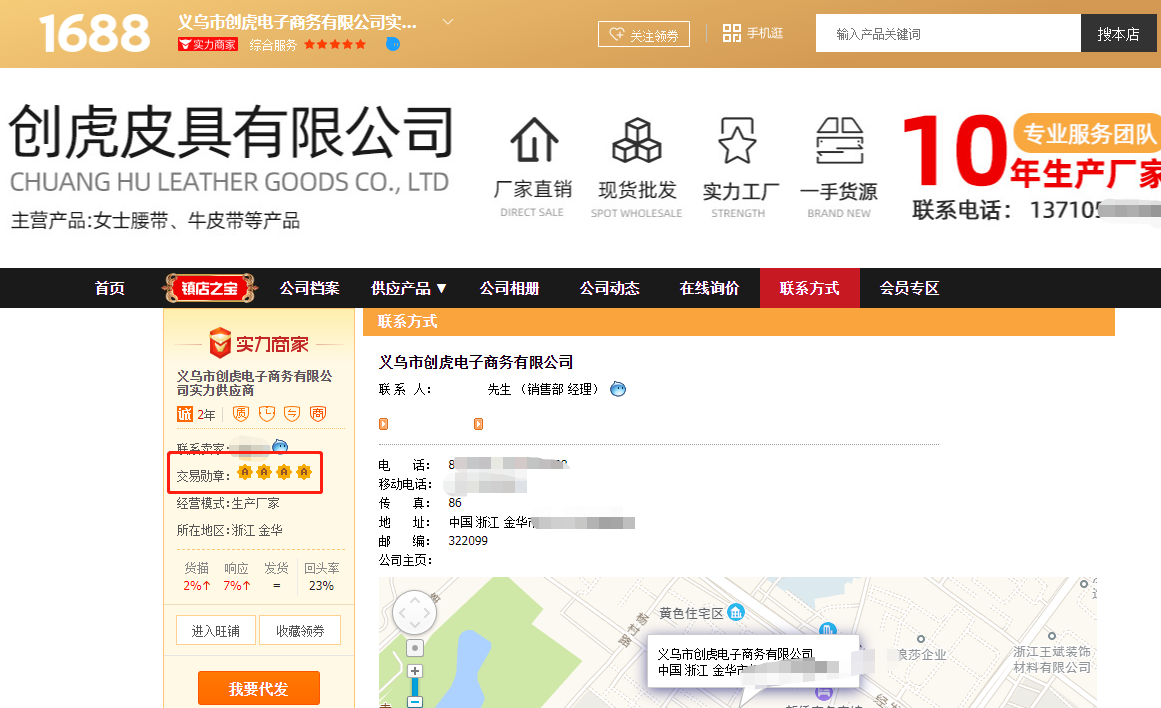Open the 镇店之宝 badge tab
This screenshot has width=1161, height=708.
(210, 288)
